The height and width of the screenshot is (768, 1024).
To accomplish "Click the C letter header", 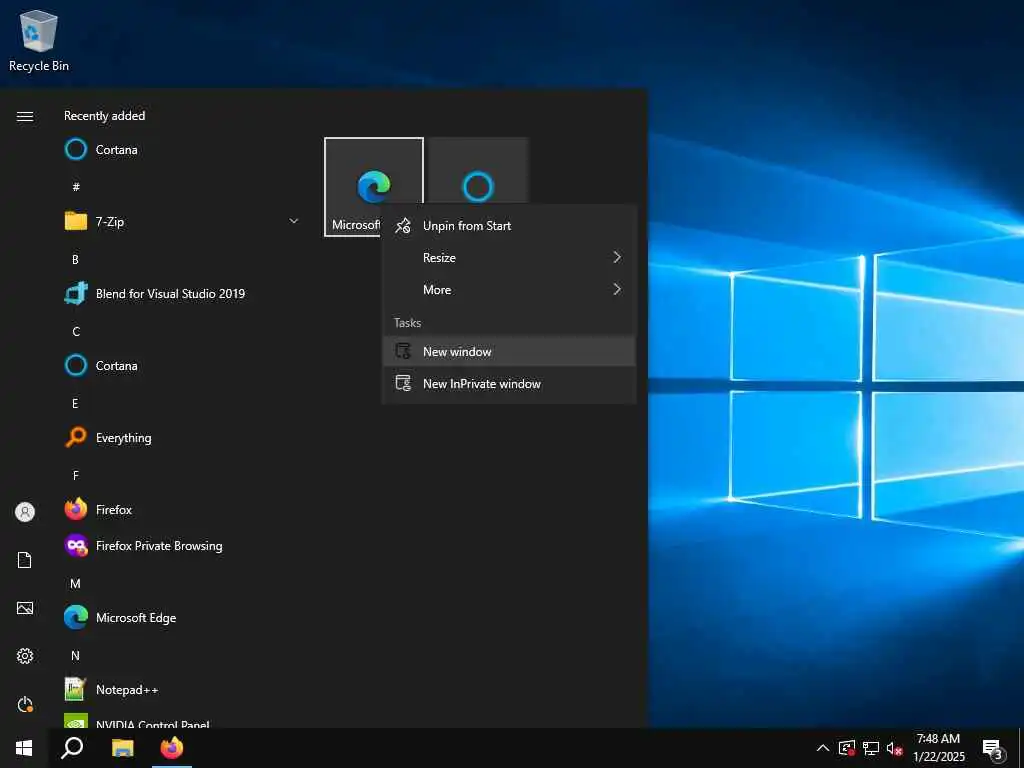I will (76, 332).
